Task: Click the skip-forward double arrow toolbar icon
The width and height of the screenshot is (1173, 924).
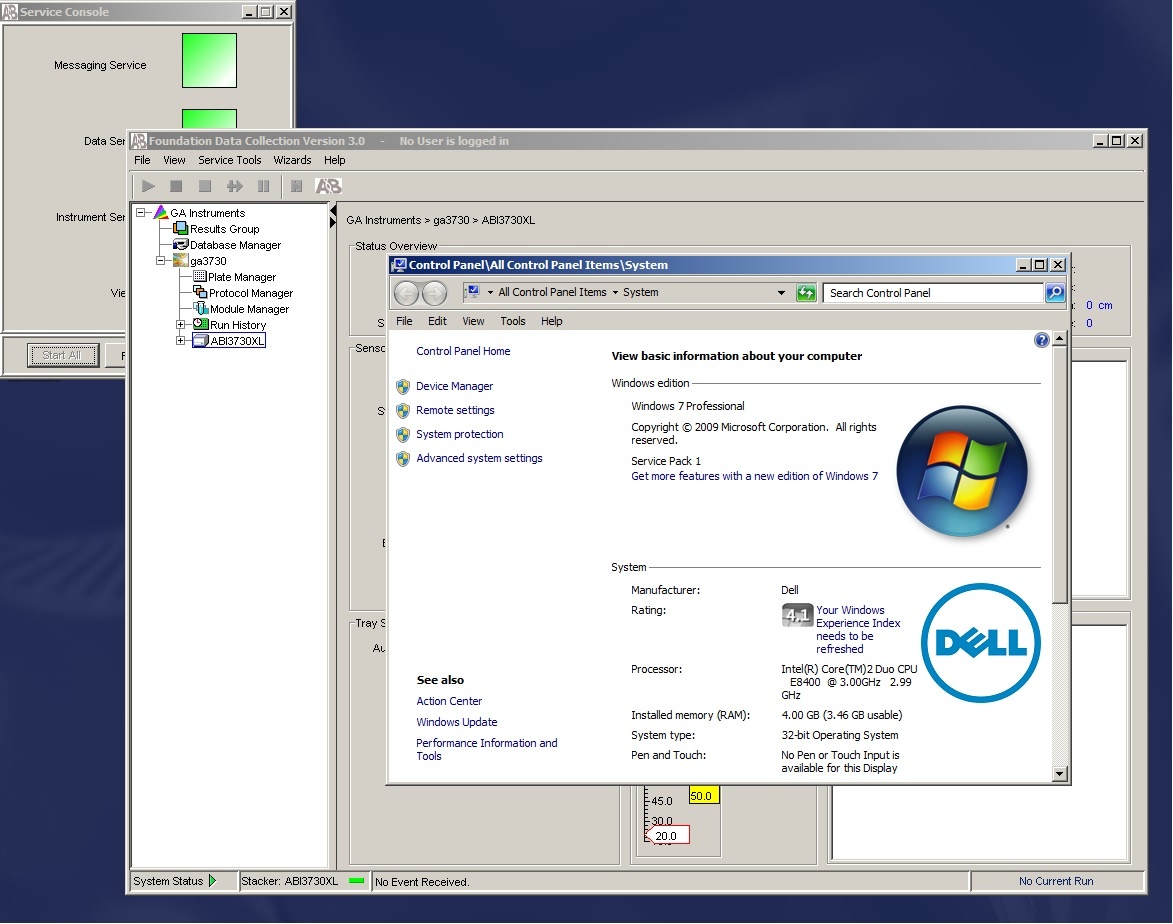Action: [235, 186]
